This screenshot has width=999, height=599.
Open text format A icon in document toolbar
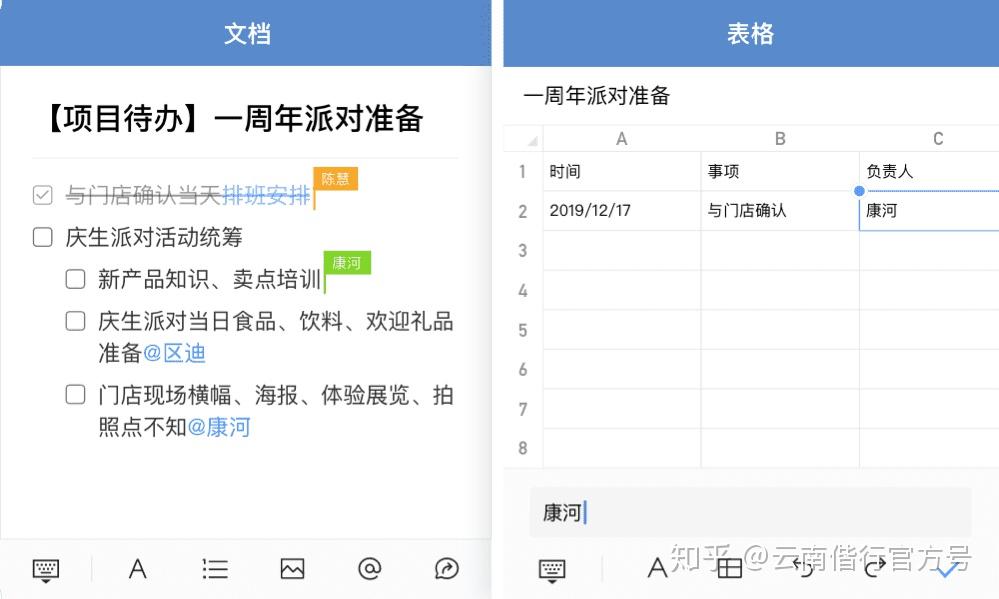tap(138, 568)
